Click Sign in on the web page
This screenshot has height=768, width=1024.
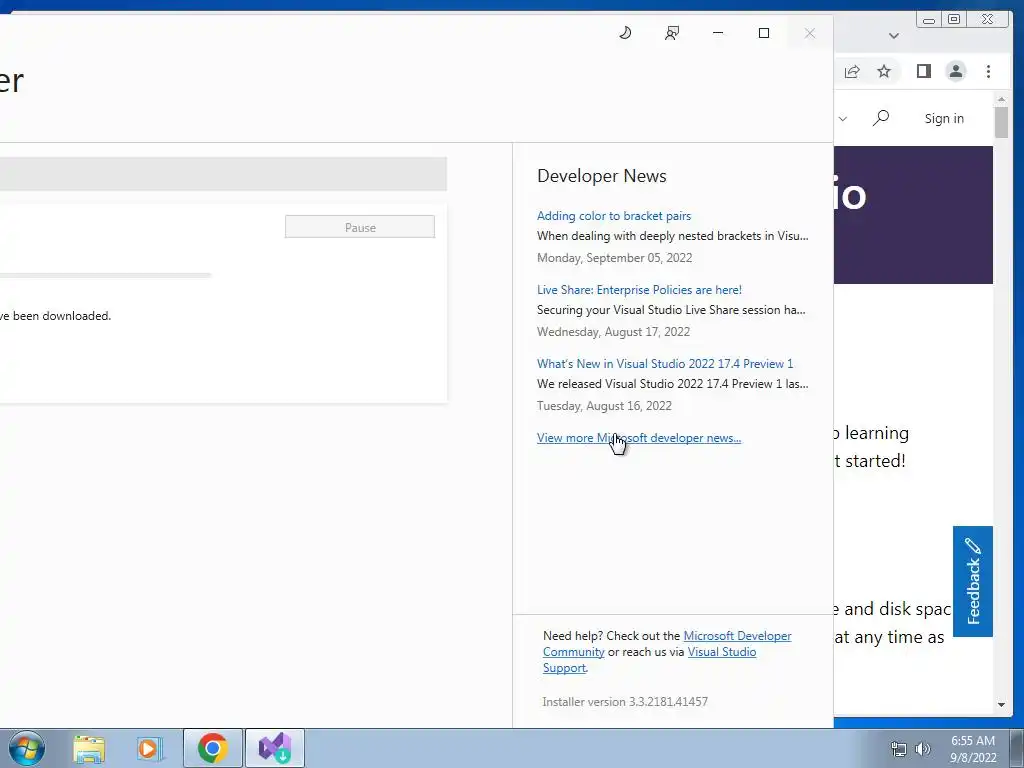tap(944, 118)
